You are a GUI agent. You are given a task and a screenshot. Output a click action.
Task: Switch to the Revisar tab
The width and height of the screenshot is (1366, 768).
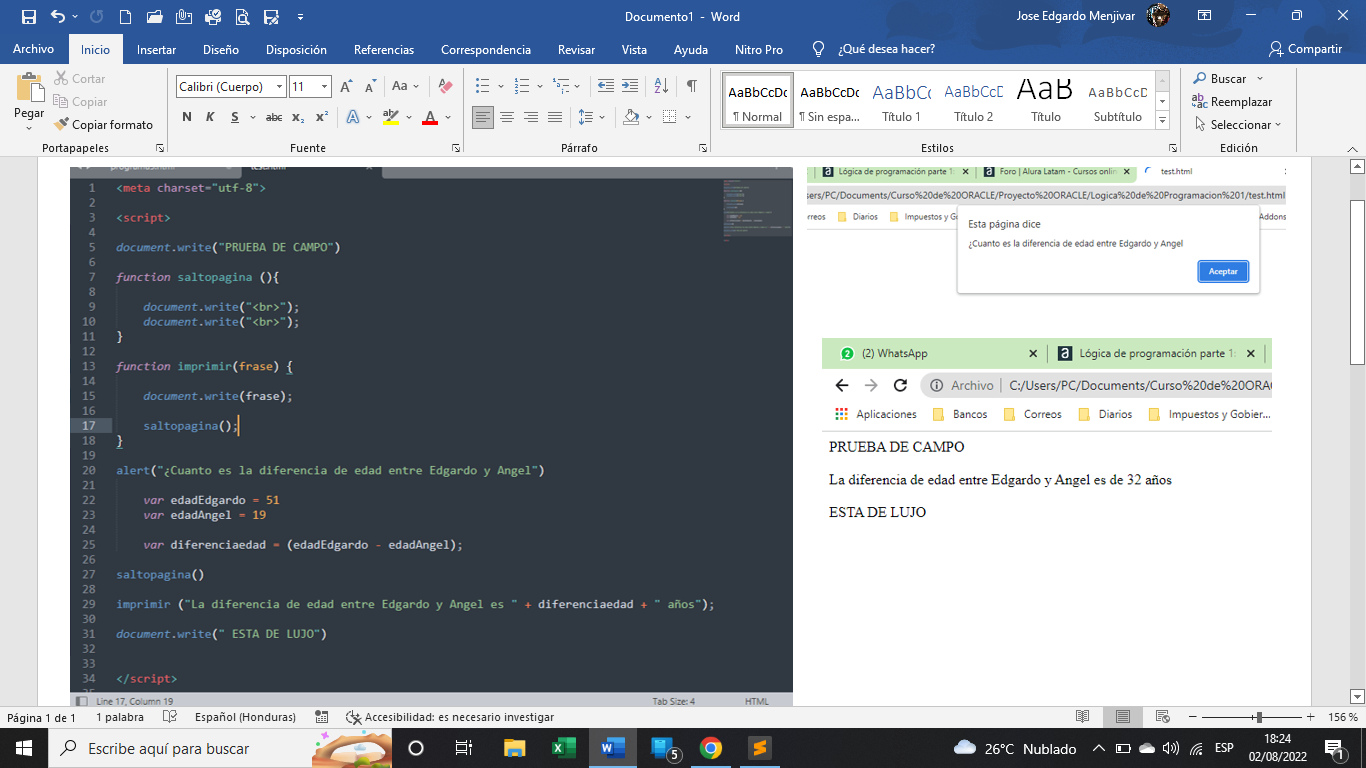pyautogui.click(x=576, y=49)
